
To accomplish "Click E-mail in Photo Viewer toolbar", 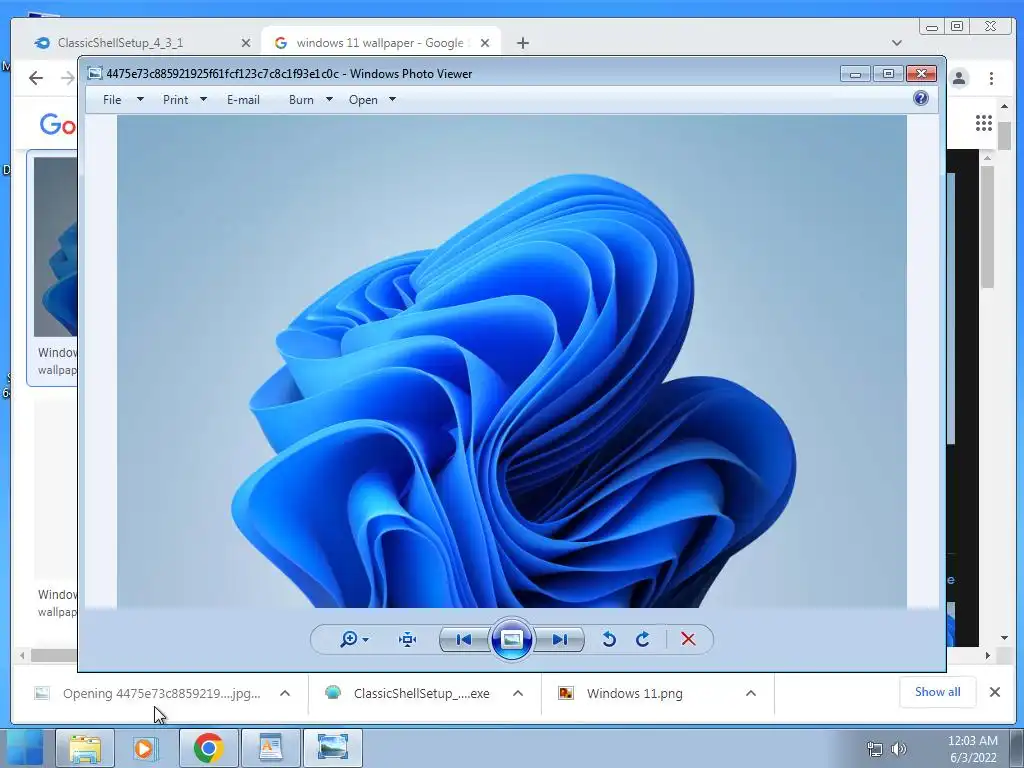I will (243, 100).
